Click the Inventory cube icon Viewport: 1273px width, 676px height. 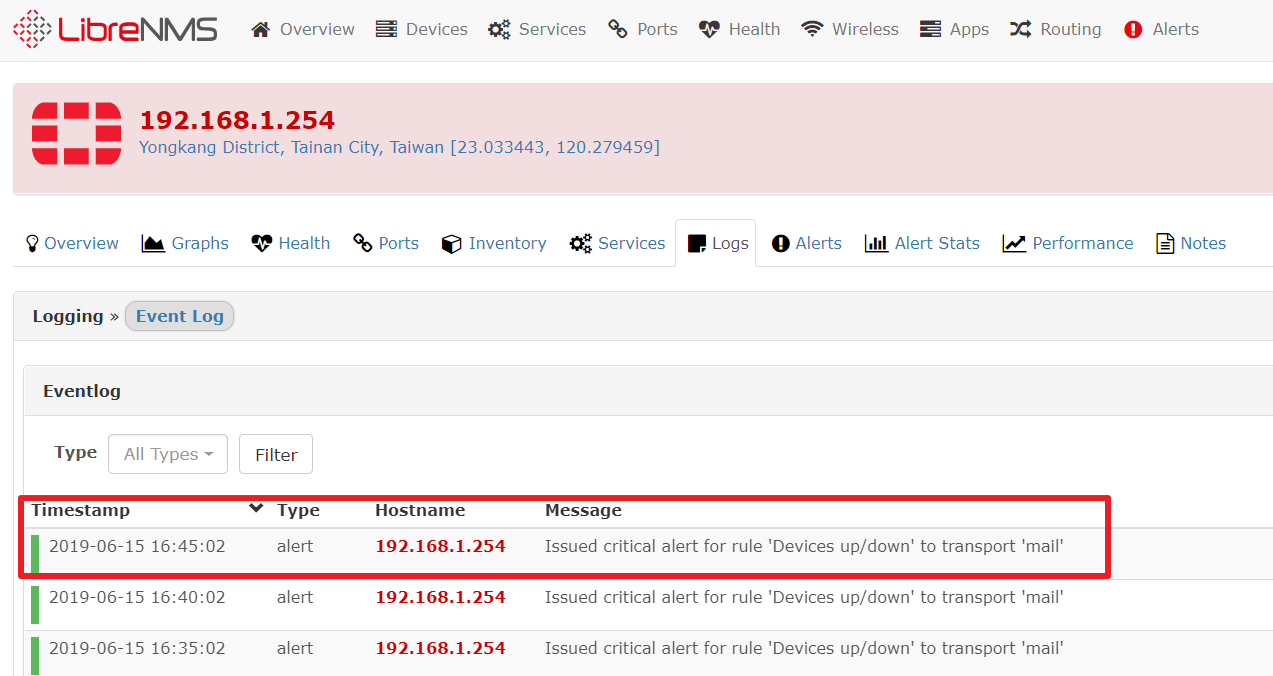point(451,243)
